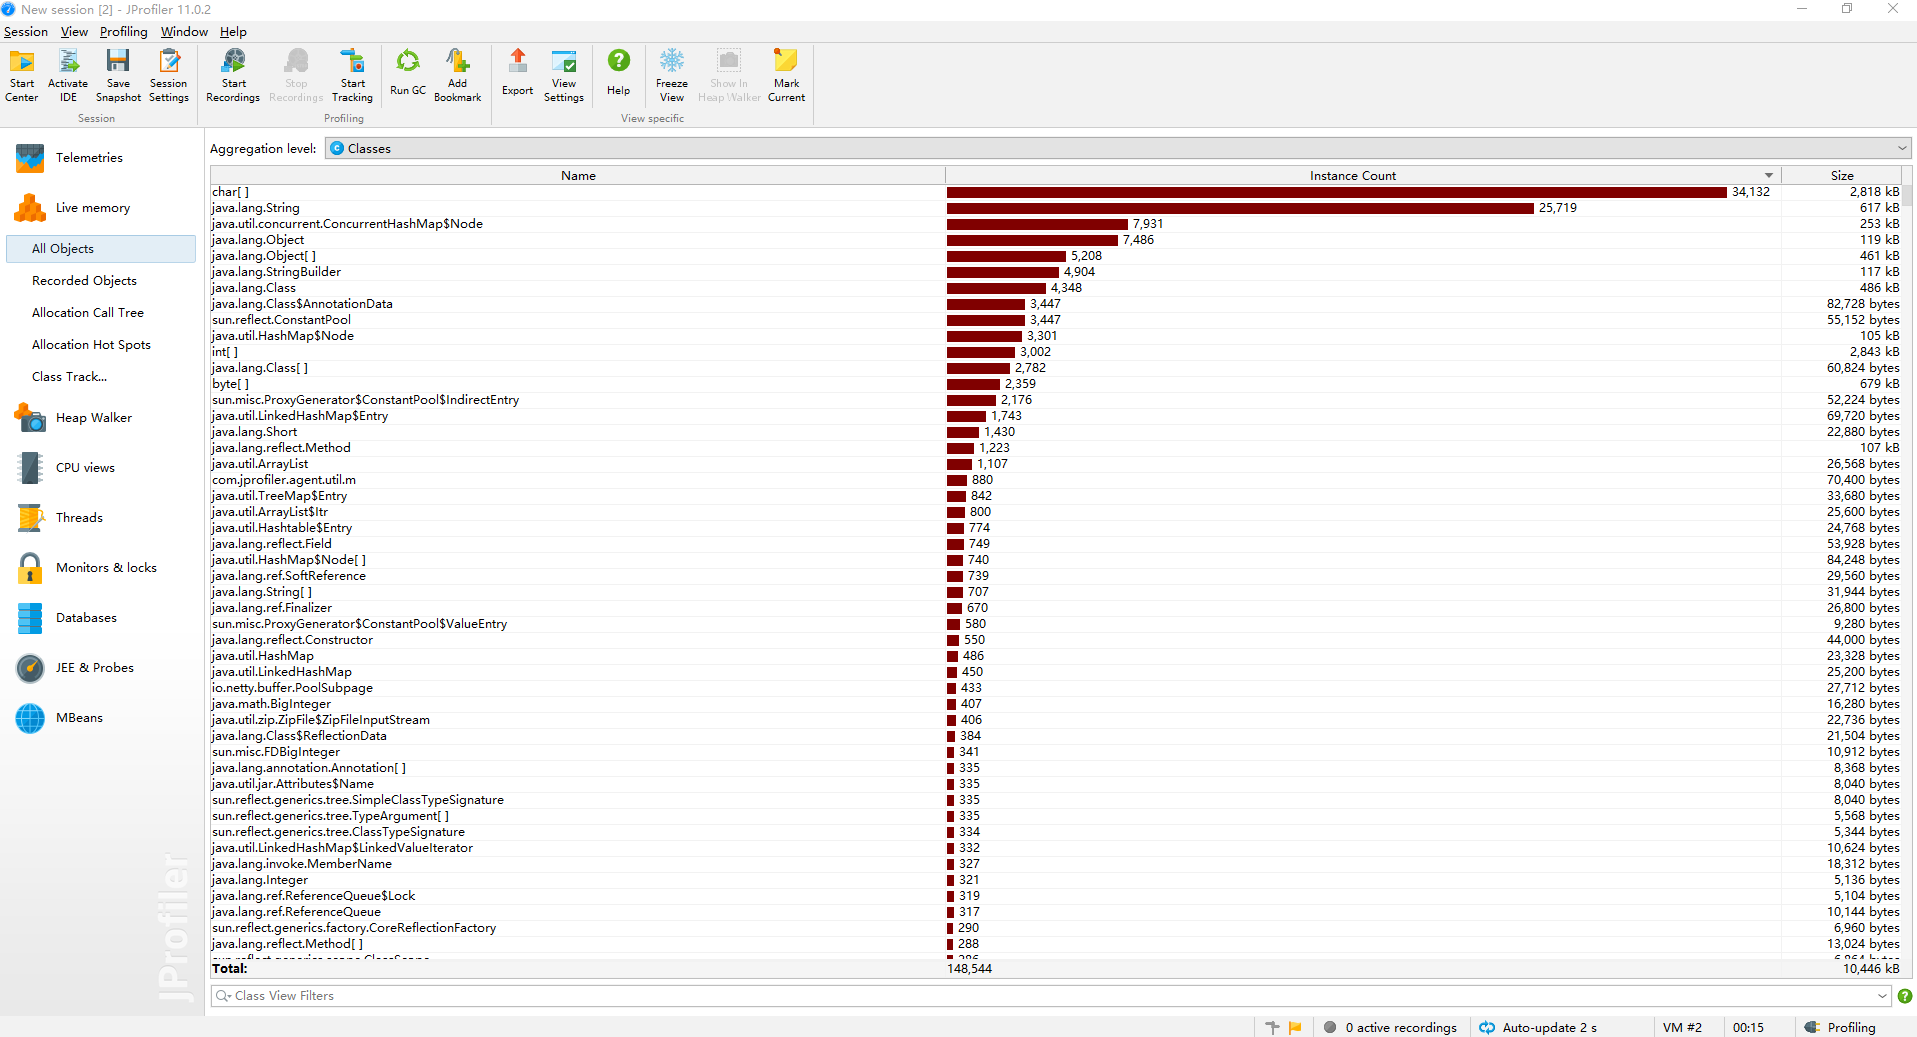1917x1037 pixels.
Task: Open the Profiling menu
Action: pyautogui.click(x=123, y=32)
